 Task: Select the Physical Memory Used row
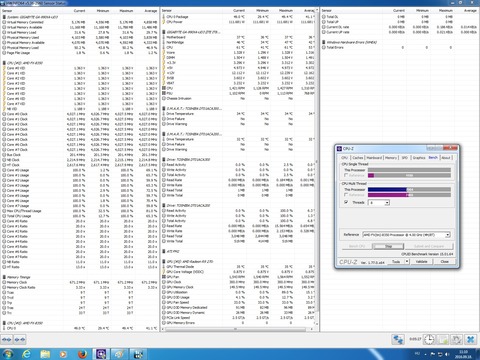[x=80, y=37]
